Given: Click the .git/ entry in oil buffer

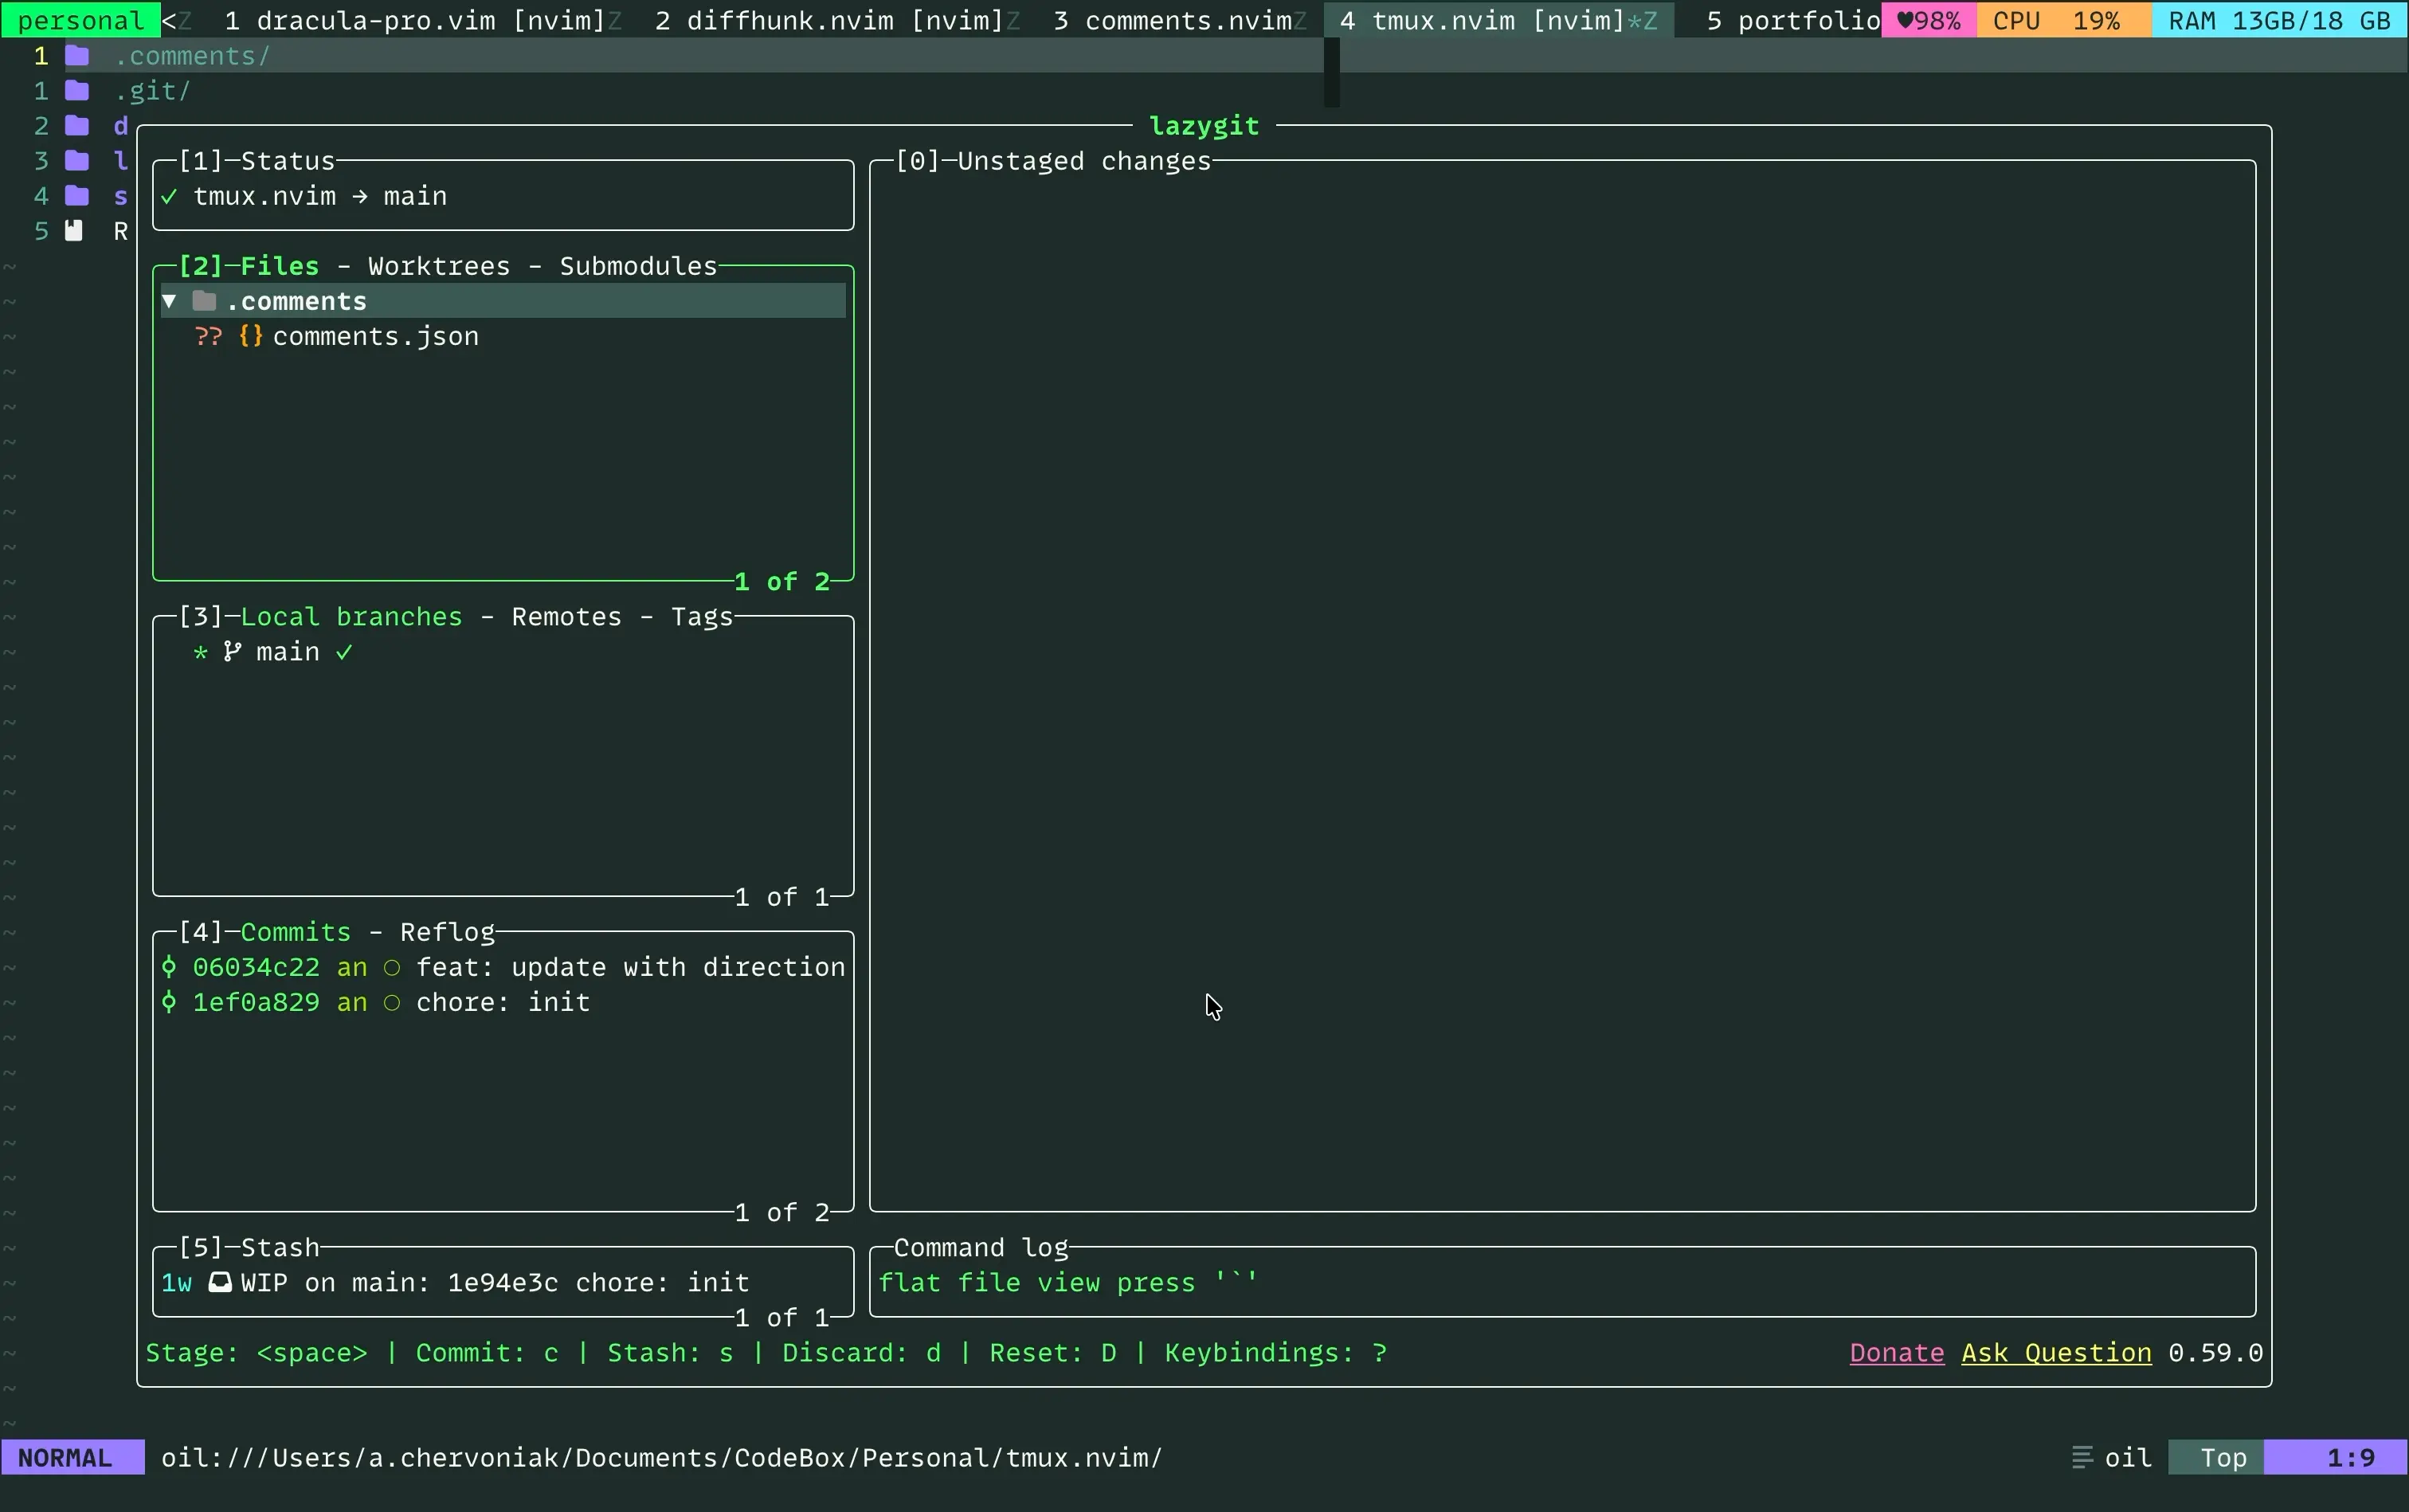Looking at the screenshot, I should click(x=152, y=91).
